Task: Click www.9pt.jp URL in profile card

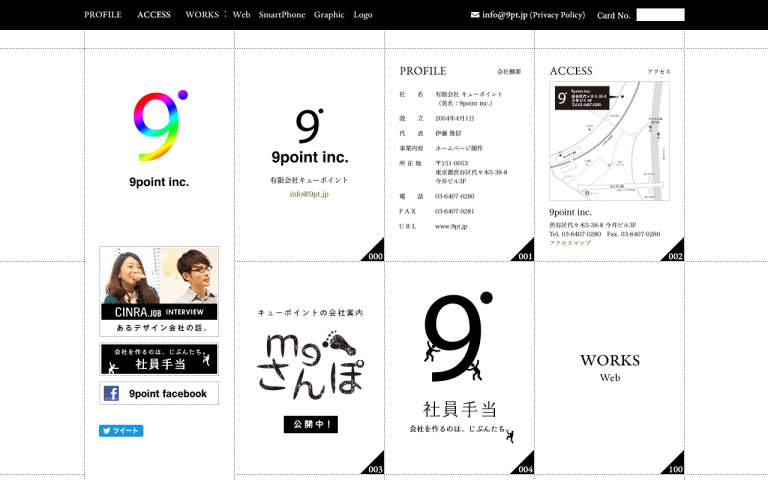Action: pyautogui.click(x=451, y=226)
